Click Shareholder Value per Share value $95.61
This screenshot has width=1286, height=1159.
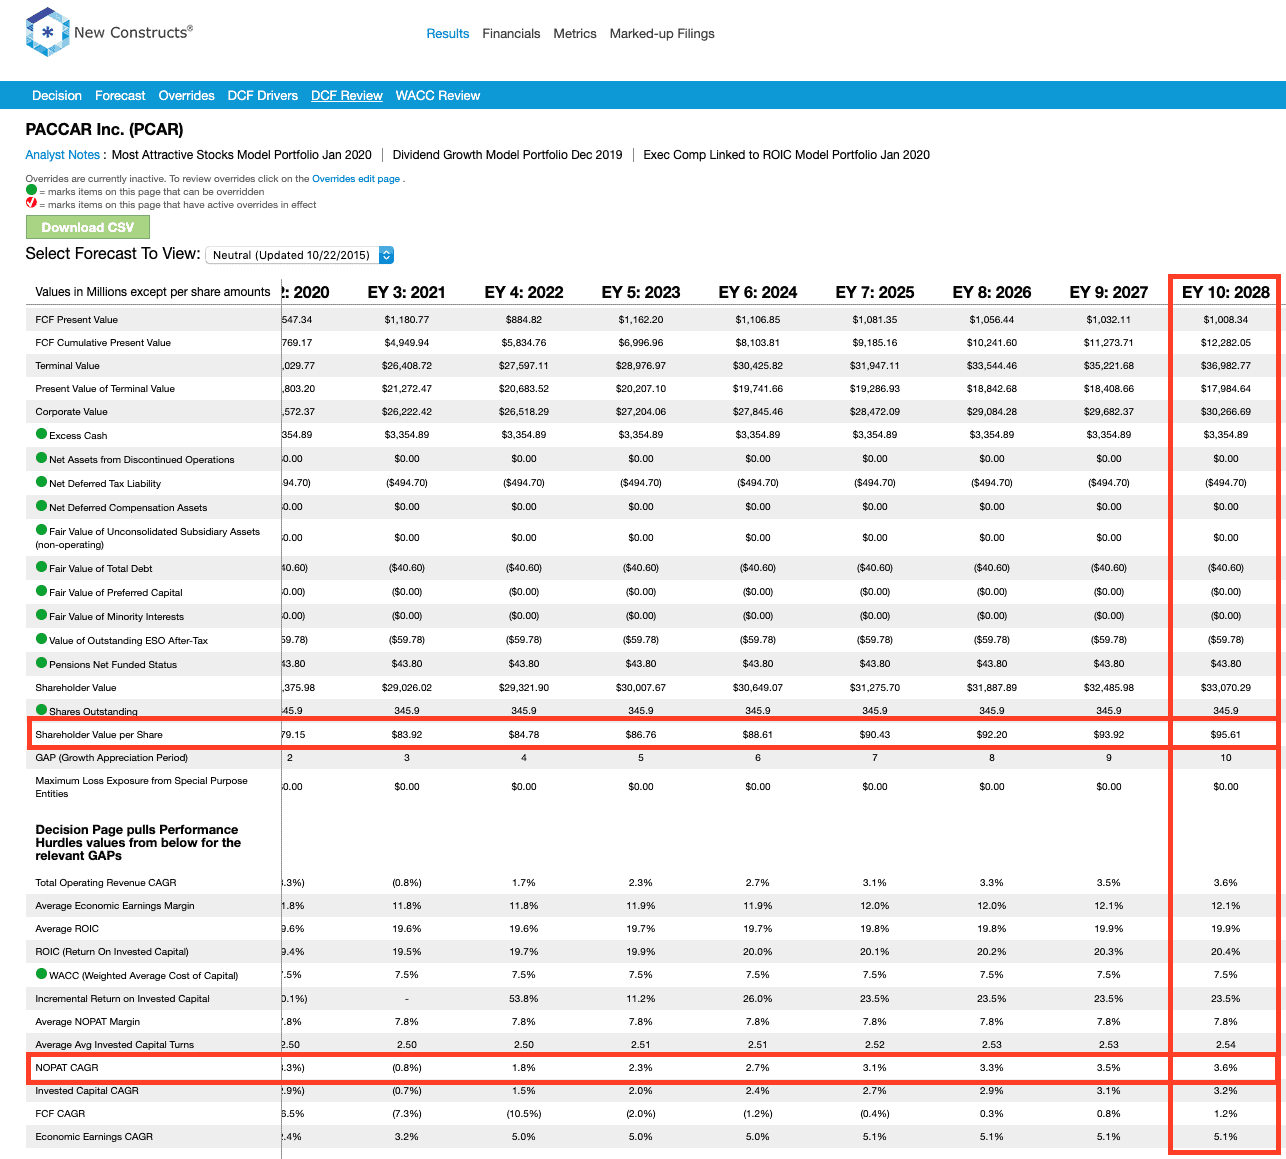click(1226, 734)
